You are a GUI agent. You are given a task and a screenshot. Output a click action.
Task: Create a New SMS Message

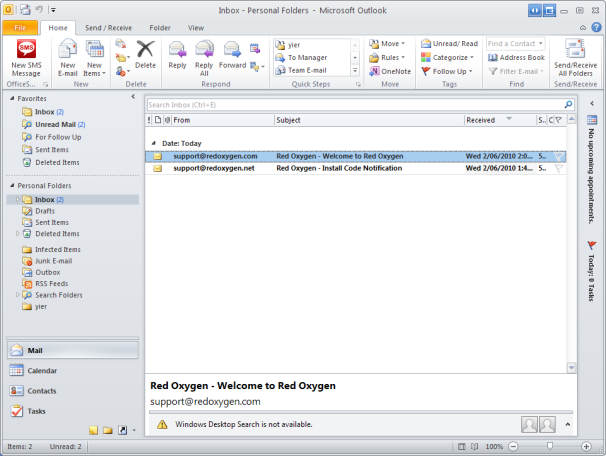26,58
